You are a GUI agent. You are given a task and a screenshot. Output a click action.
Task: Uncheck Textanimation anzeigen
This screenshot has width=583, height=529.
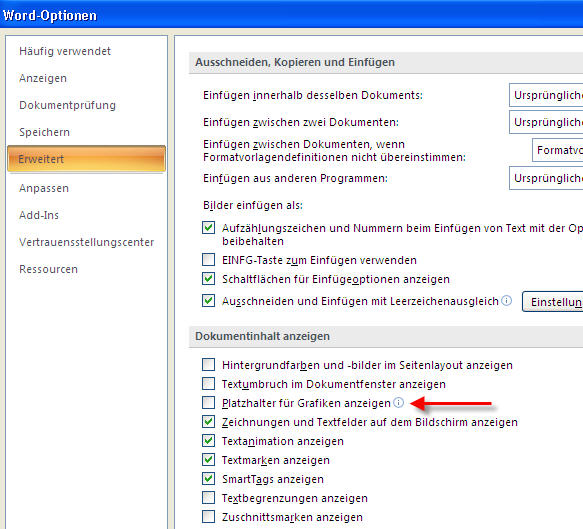point(208,441)
